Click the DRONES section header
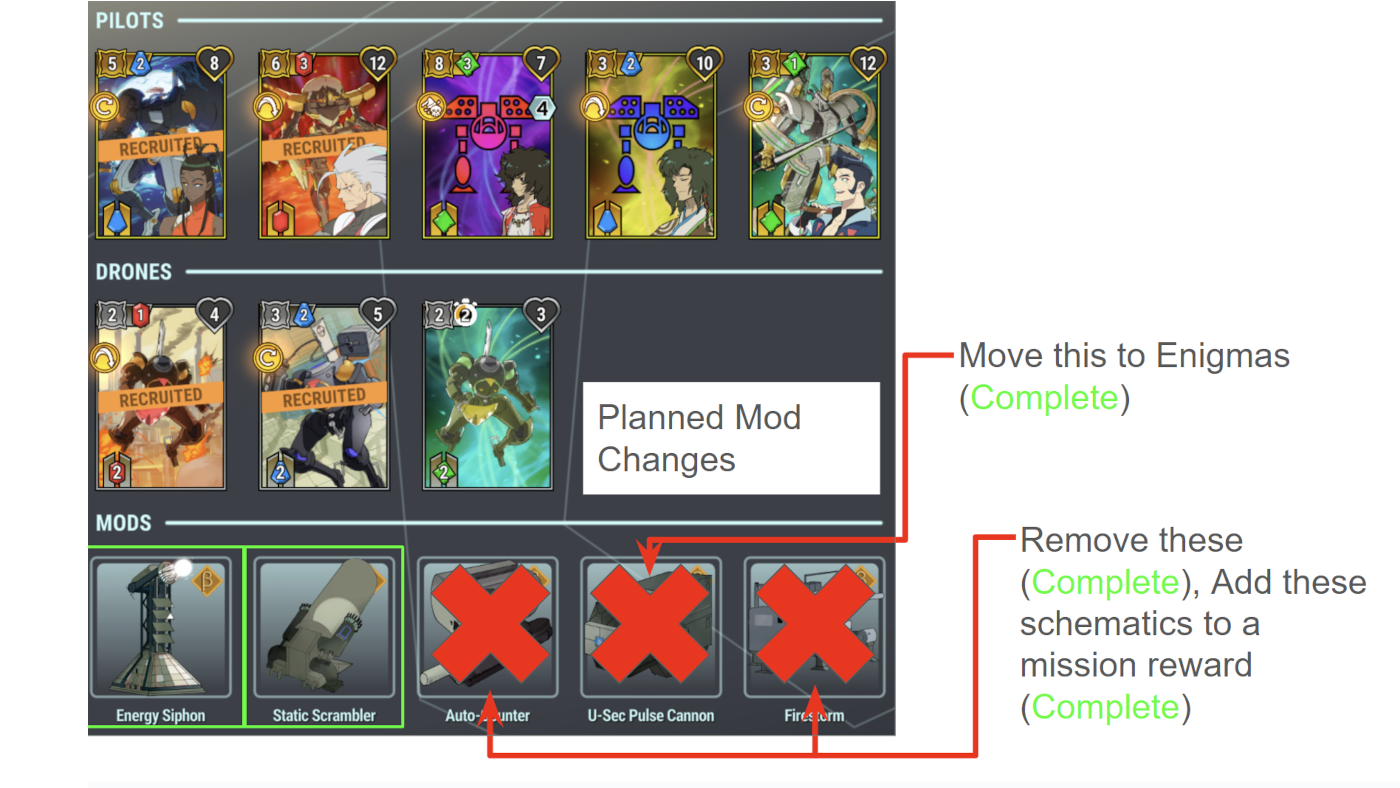Image resolution: width=1400 pixels, height=788 pixels. point(134,272)
